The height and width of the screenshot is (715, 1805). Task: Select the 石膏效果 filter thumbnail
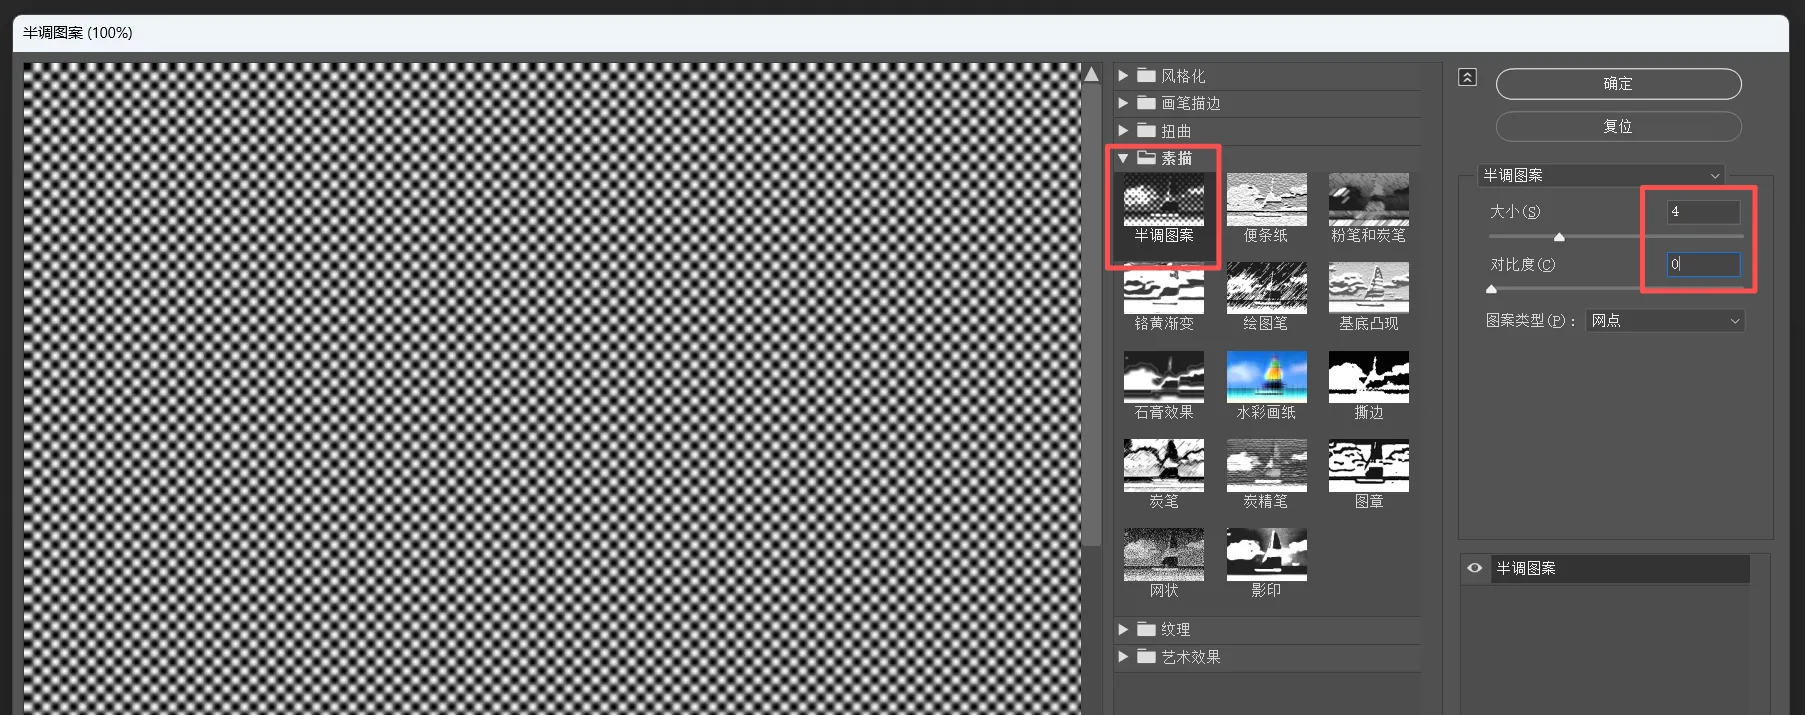click(x=1163, y=377)
